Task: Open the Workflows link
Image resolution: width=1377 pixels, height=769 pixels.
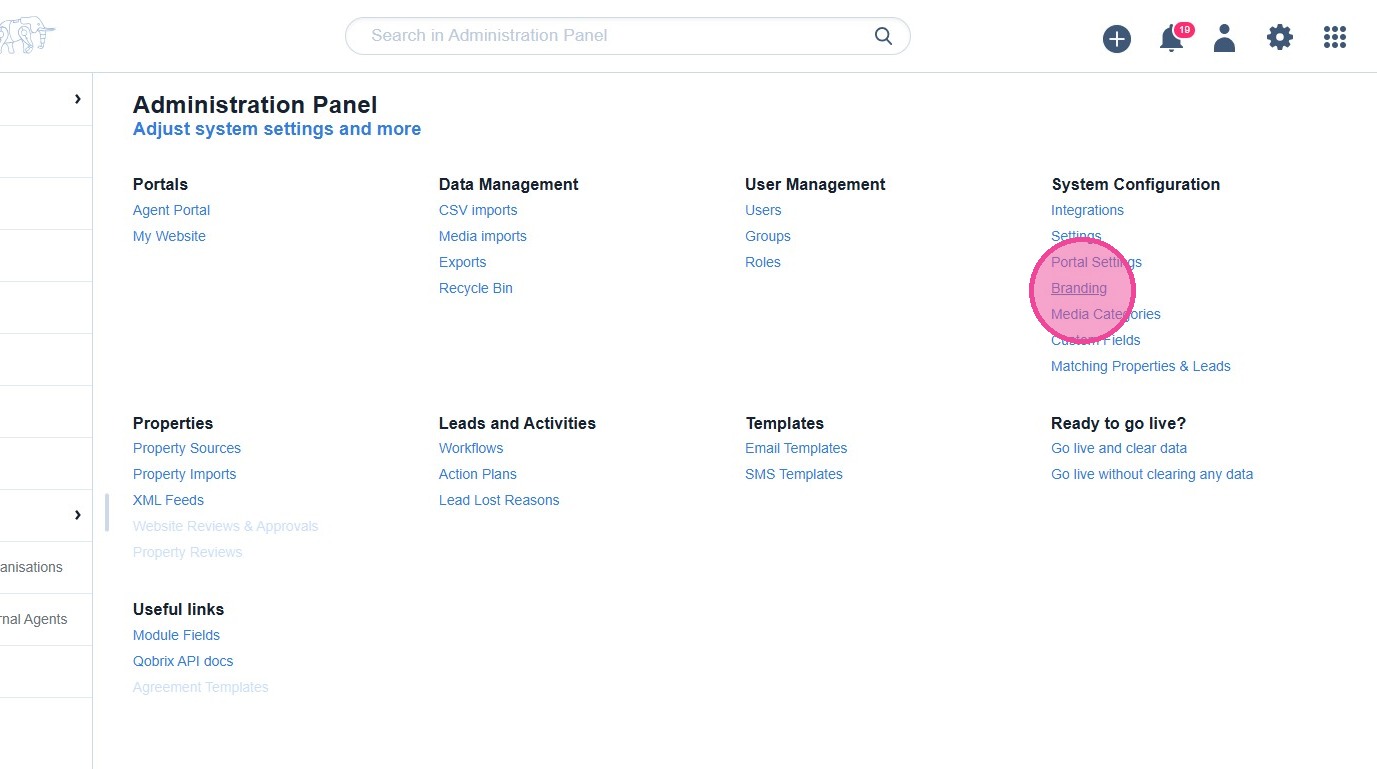Action: (x=471, y=448)
